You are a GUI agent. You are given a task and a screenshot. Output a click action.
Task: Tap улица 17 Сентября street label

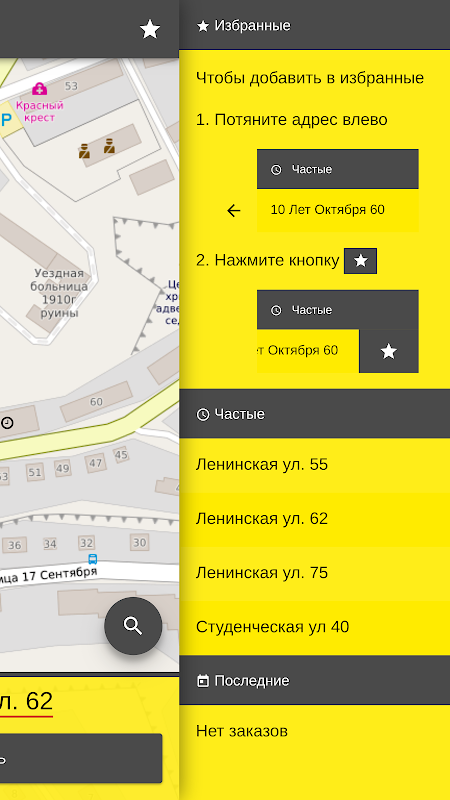tap(48, 574)
